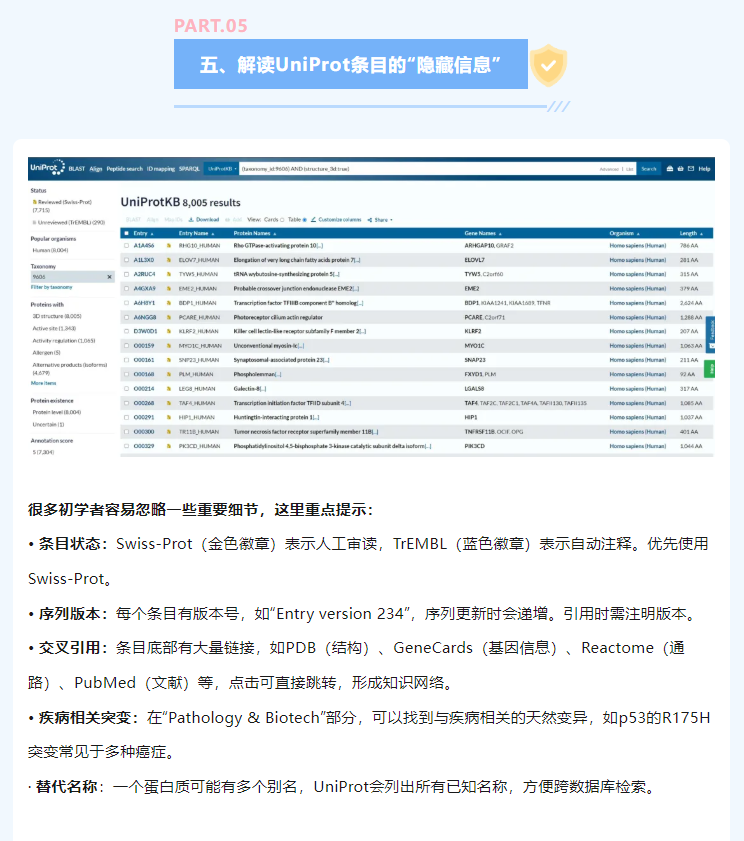Viewport: 744px width, 841px height.
Task: Click the Share icon
Action: [x=370, y=219]
